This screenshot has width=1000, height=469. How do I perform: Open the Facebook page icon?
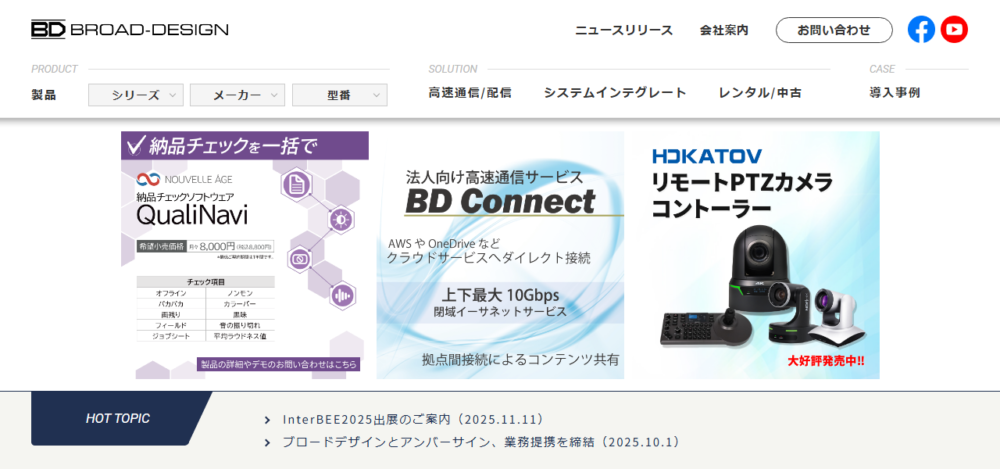coord(921,29)
